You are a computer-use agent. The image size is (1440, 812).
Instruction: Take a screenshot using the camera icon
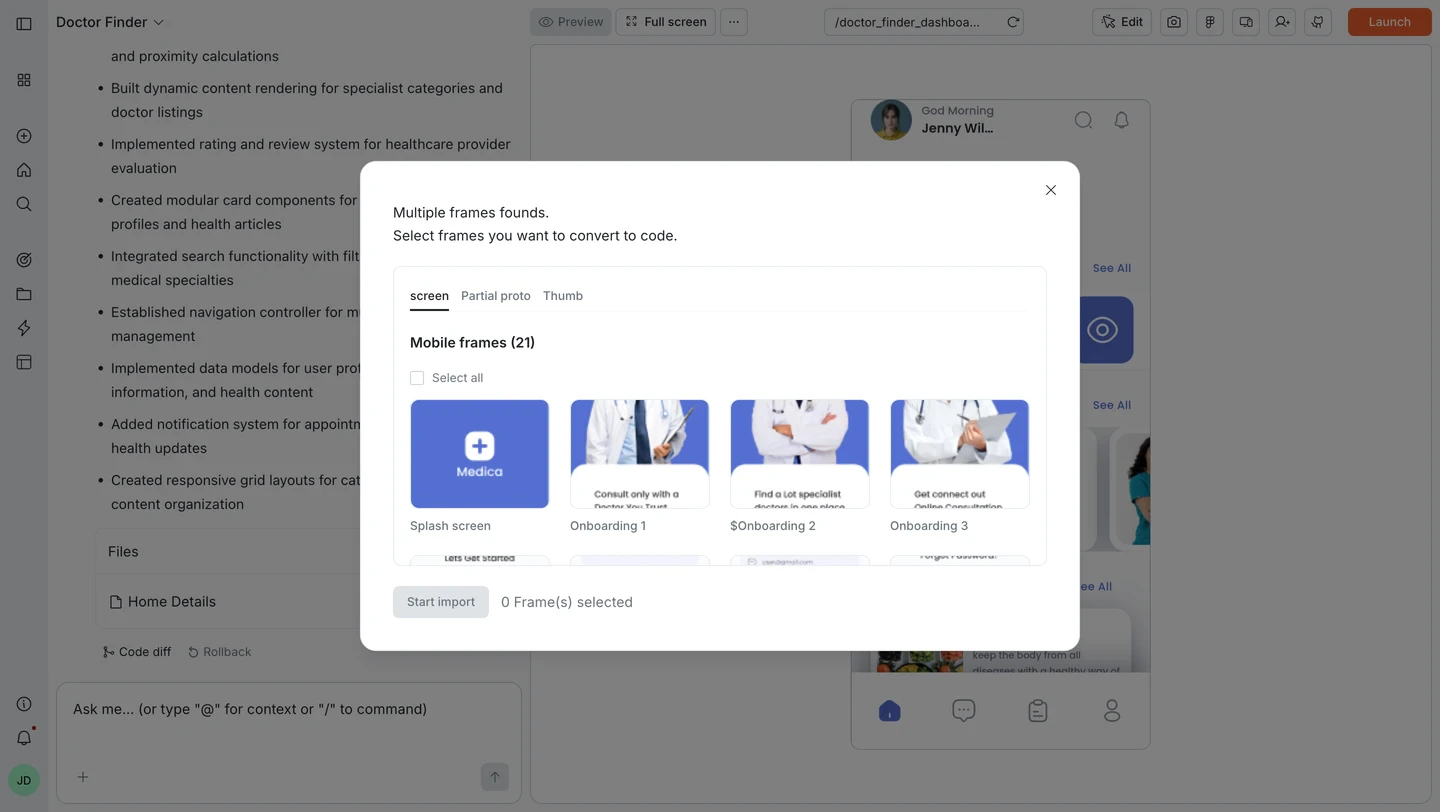click(x=1173, y=21)
